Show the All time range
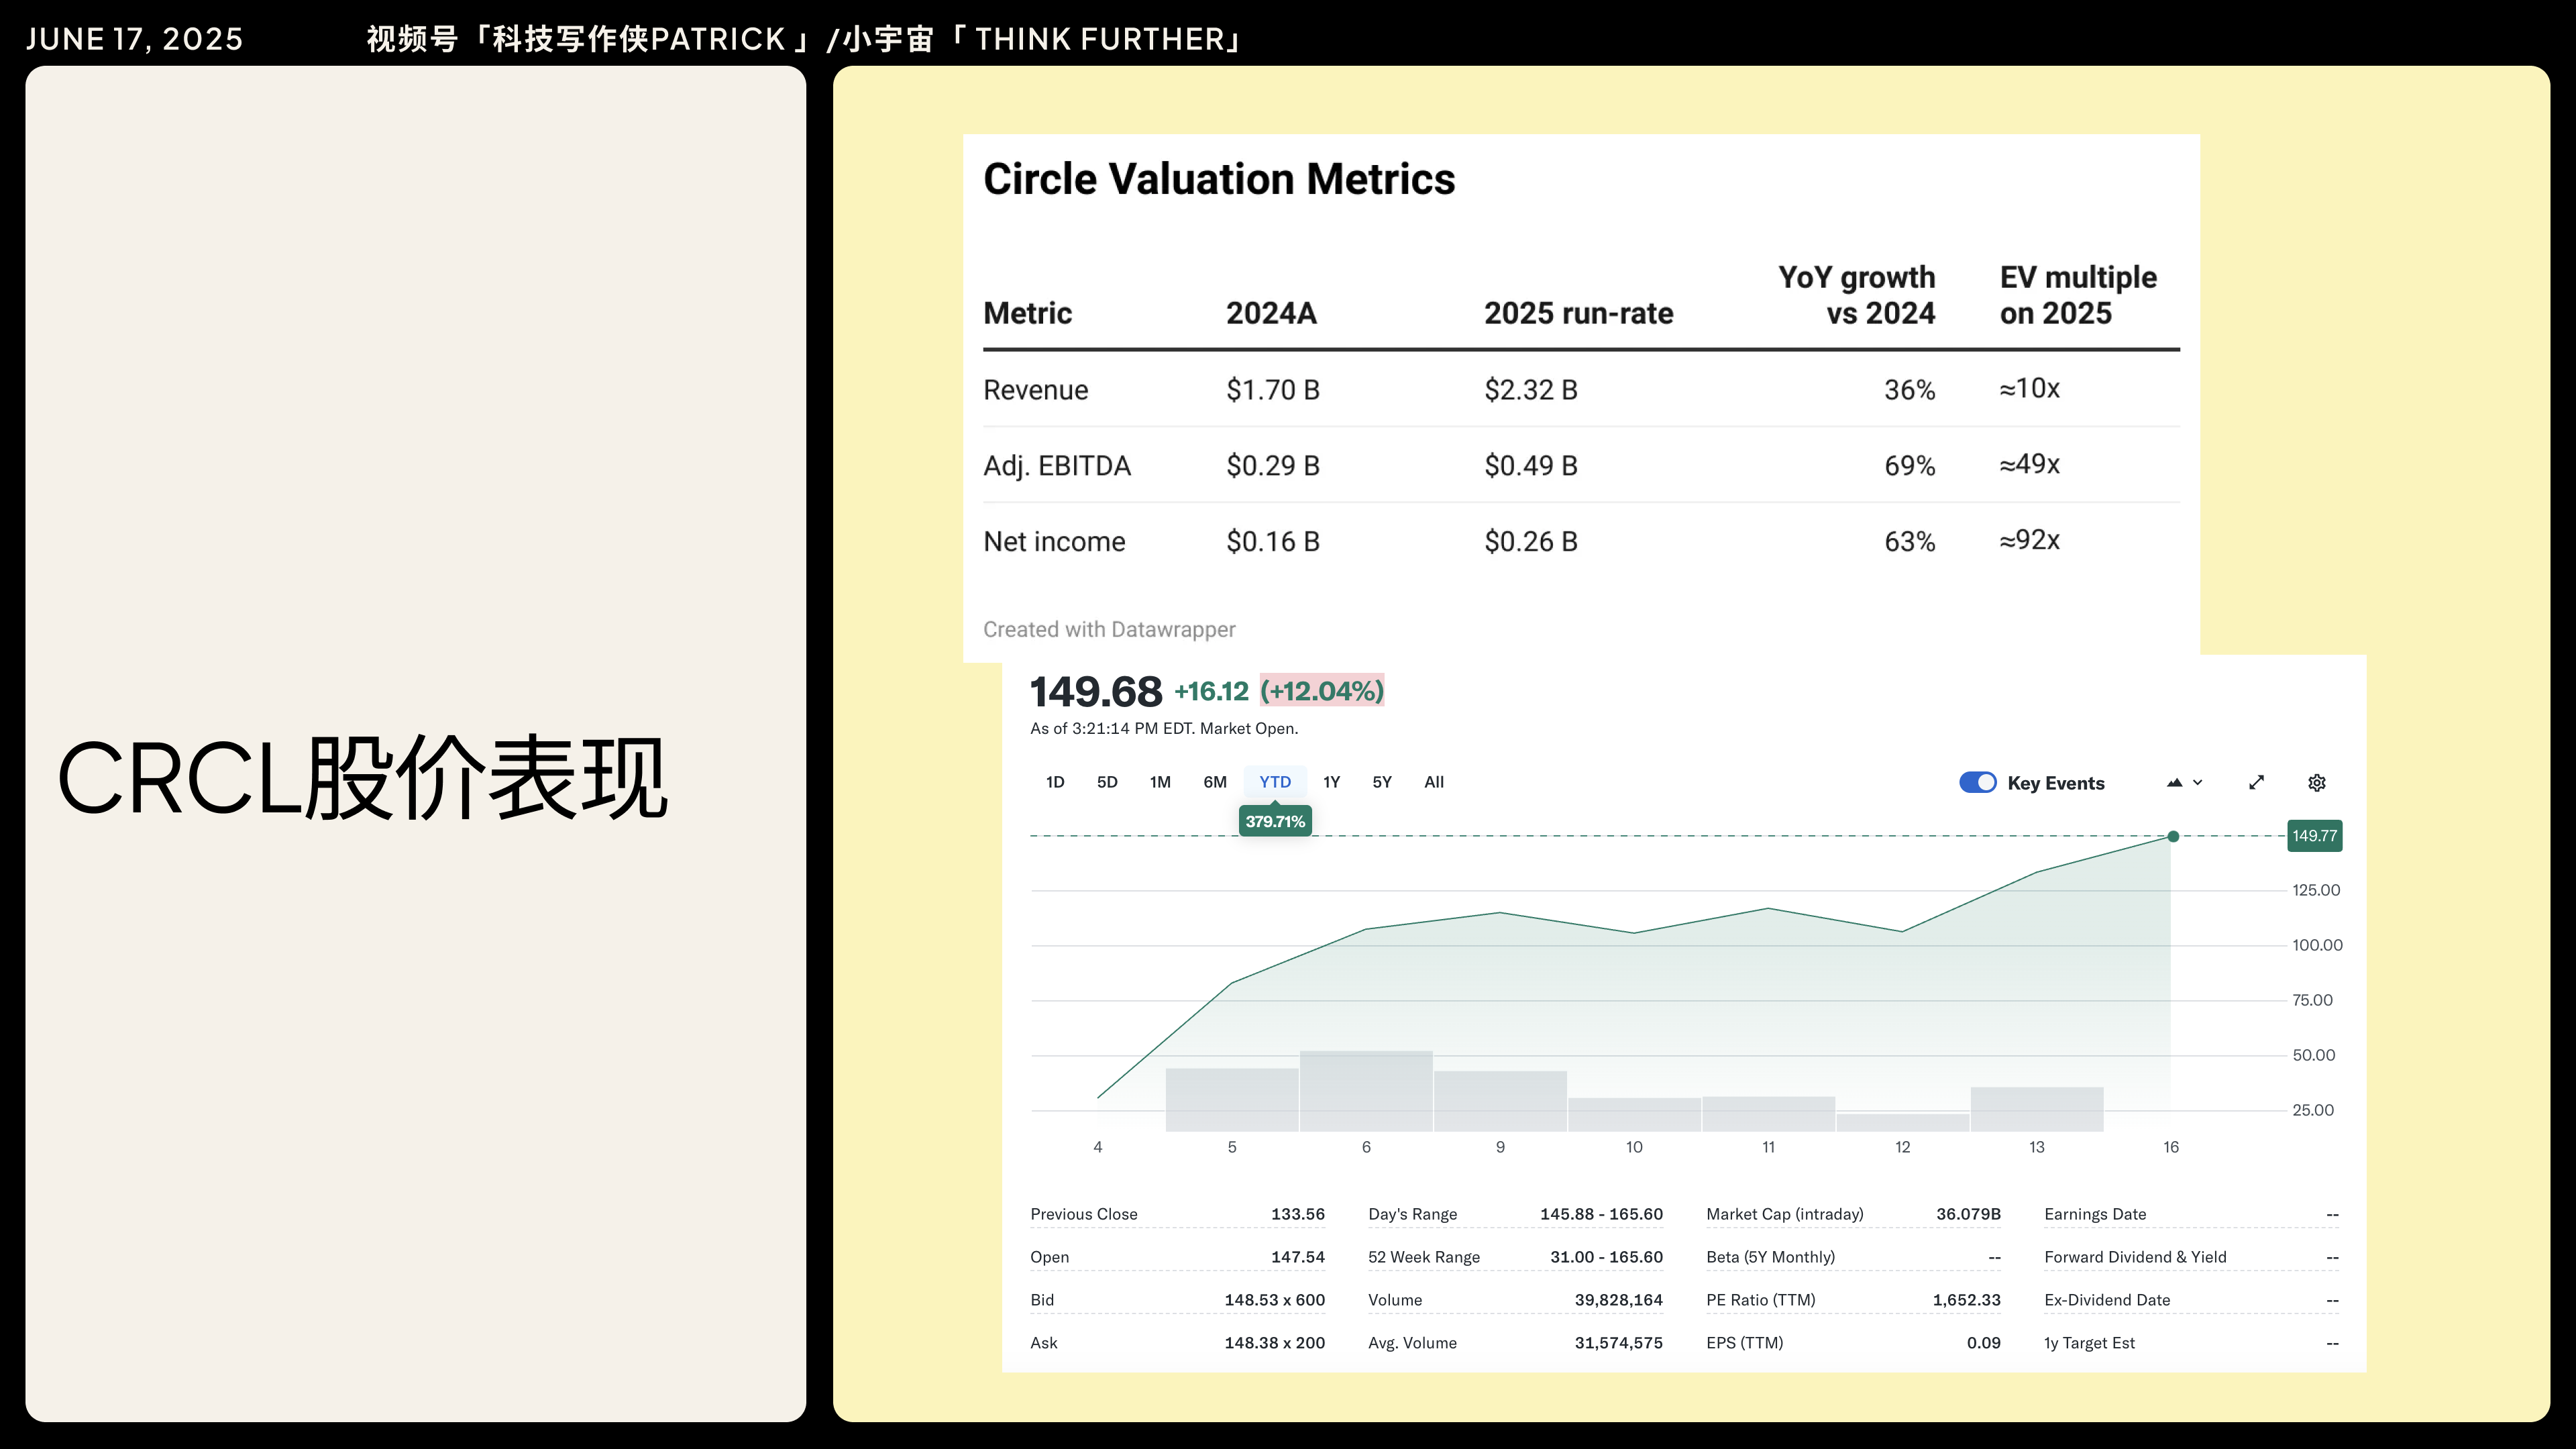Image resolution: width=2576 pixels, height=1449 pixels. (1434, 782)
